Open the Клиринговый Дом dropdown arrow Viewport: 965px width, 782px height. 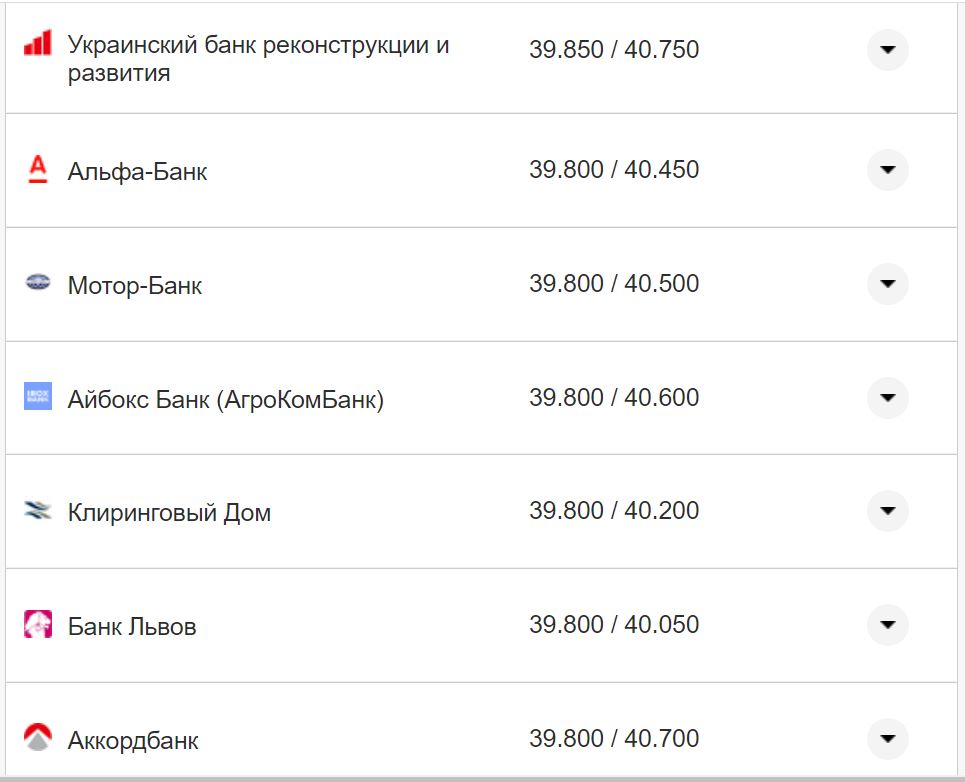(887, 511)
